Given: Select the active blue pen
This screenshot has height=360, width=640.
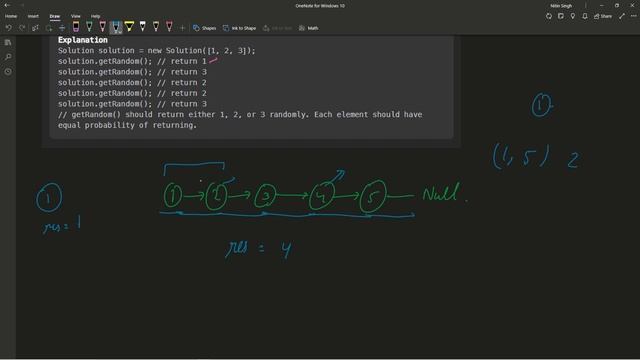Looking at the screenshot, I should point(116,27).
